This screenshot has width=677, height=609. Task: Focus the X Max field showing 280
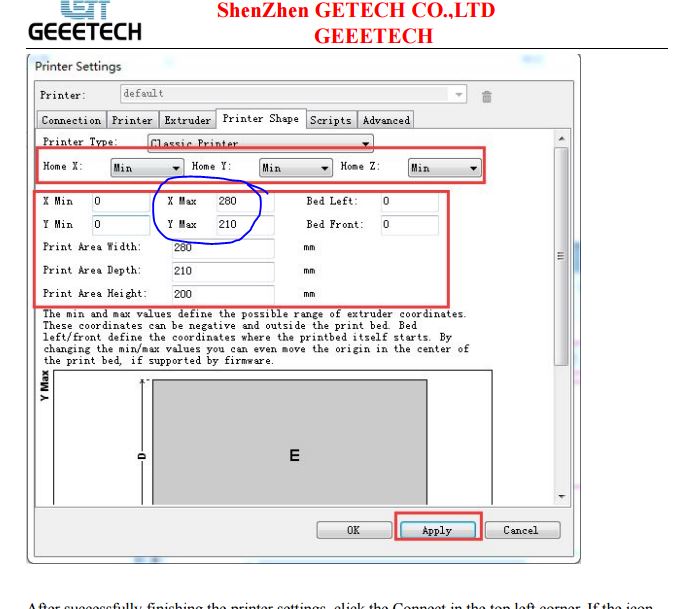point(245,202)
